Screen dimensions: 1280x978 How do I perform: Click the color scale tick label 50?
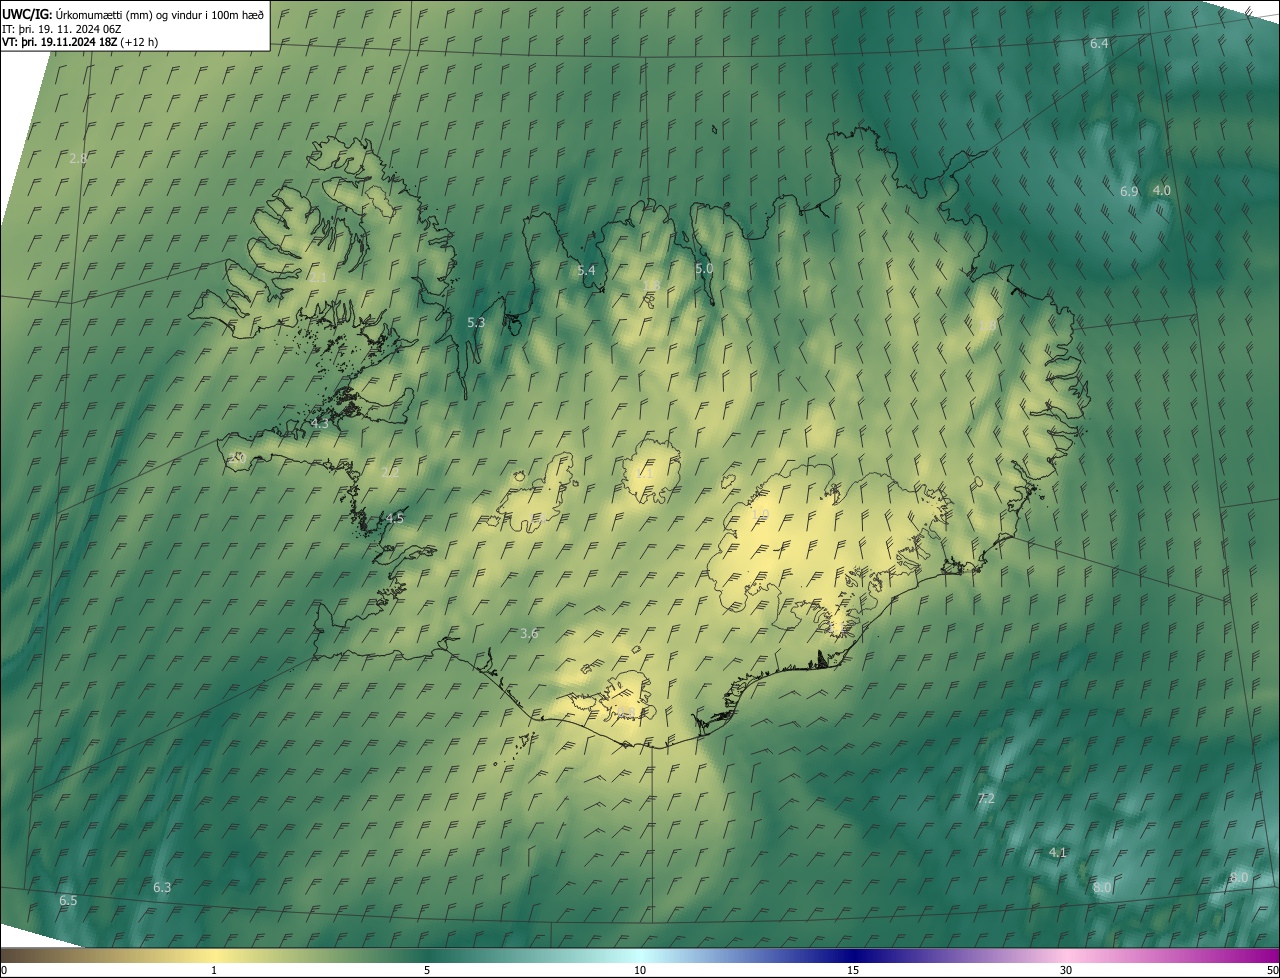1272,970
